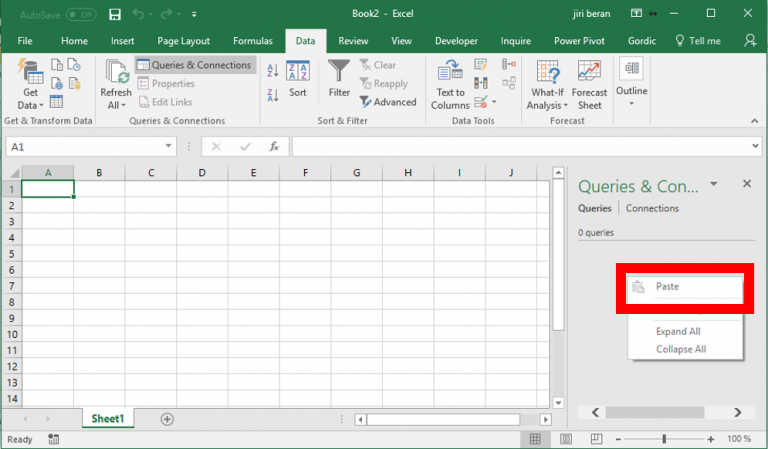Click pane horizontal scrollbar right arrow
The width and height of the screenshot is (768, 449).
[737, 412]
